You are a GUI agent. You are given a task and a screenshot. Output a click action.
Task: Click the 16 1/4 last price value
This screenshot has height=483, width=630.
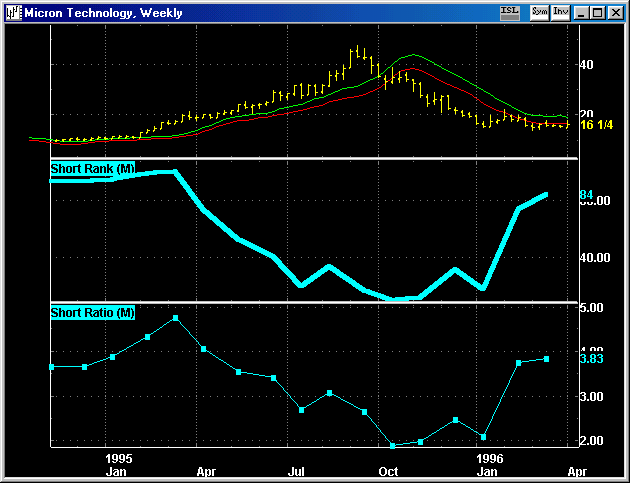point(597,125)
